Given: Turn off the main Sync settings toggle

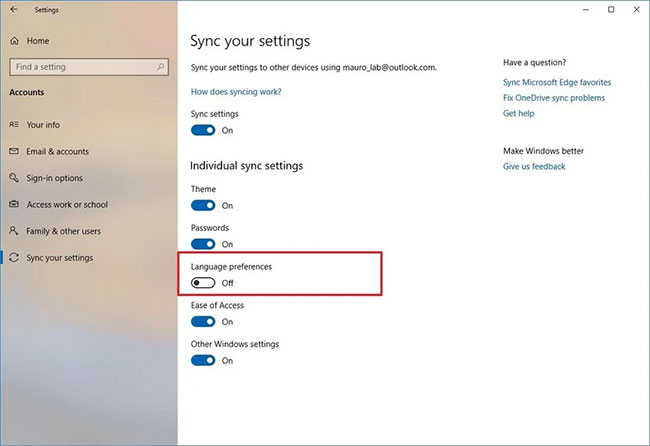Looking at the screenshot, I should (x=203, y=130).
